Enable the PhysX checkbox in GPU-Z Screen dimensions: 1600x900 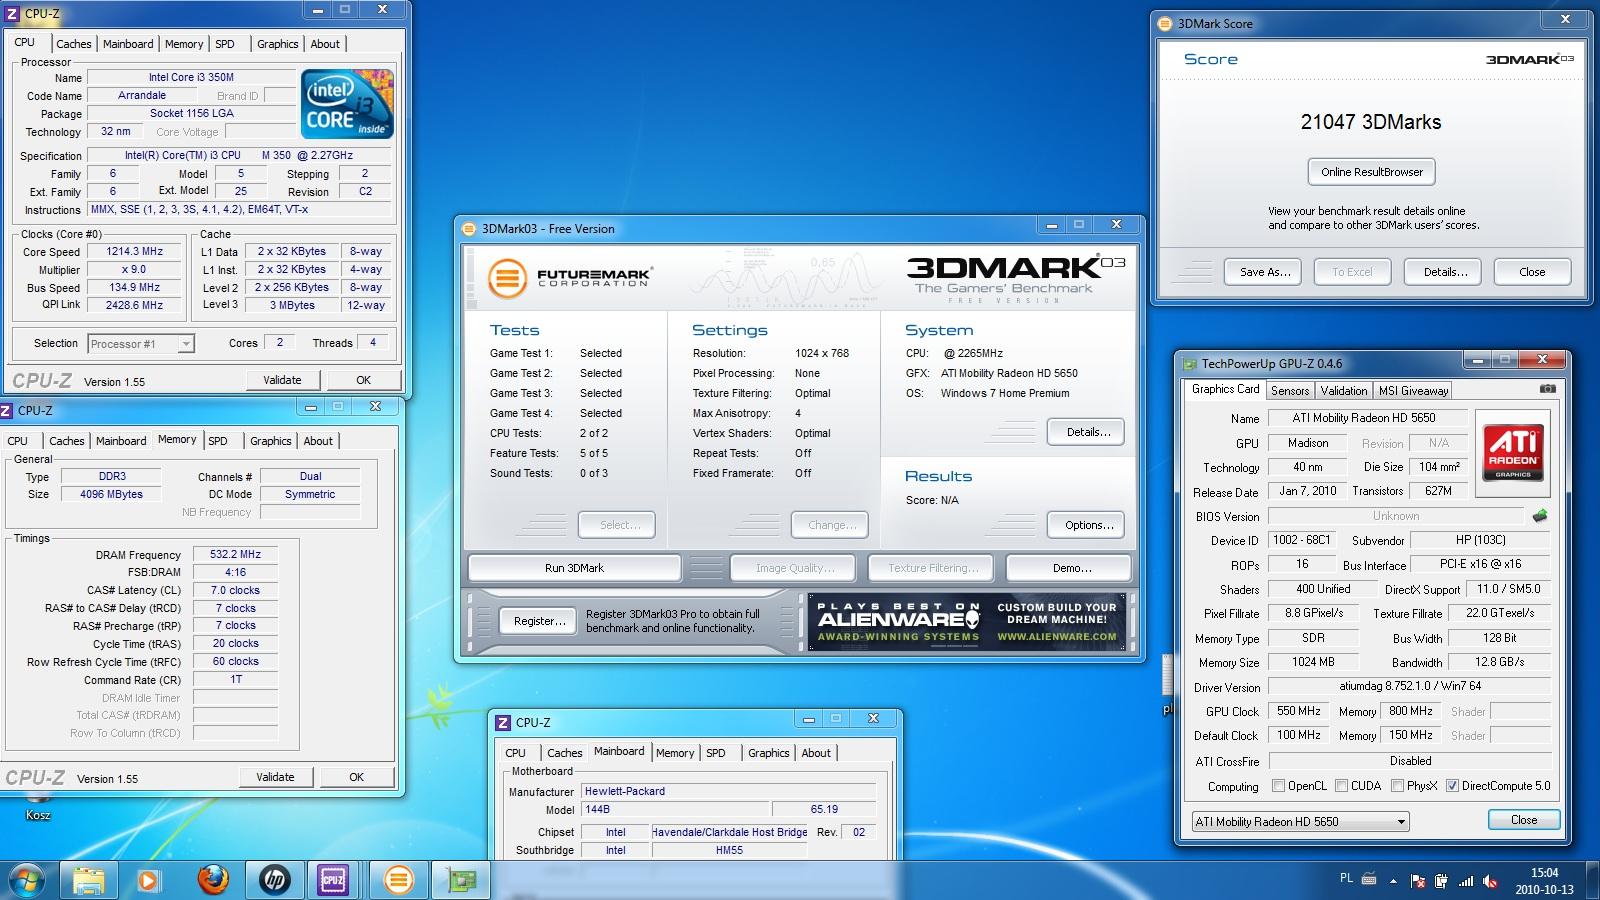coord(1397,786)
